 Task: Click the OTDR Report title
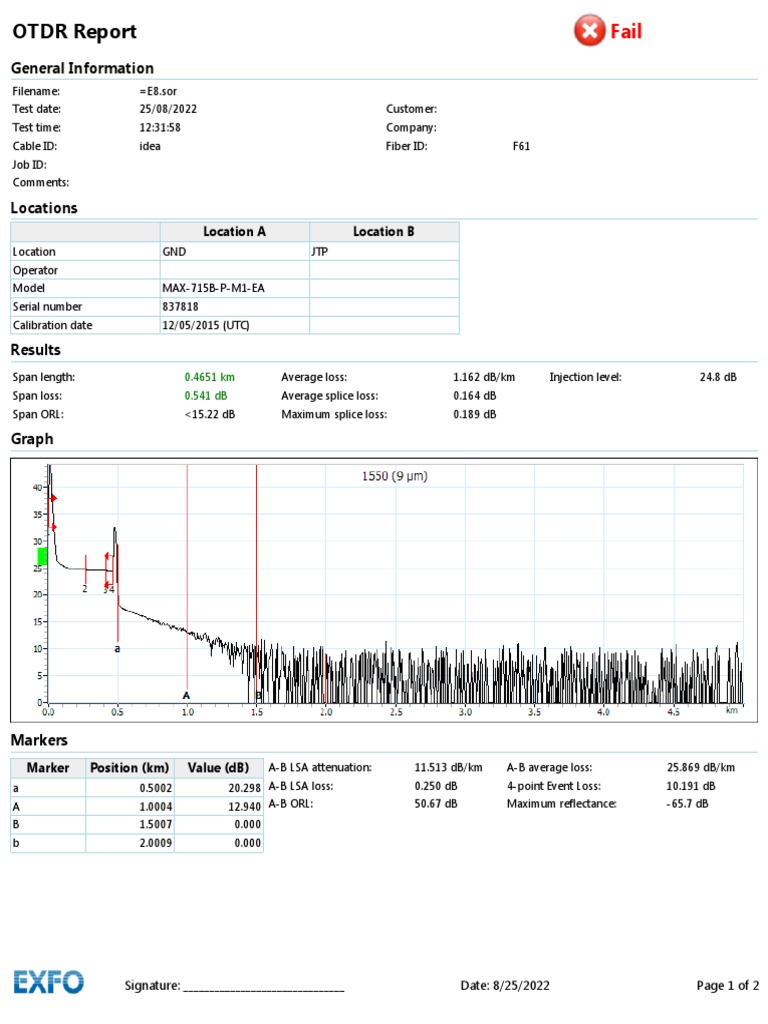74,31
